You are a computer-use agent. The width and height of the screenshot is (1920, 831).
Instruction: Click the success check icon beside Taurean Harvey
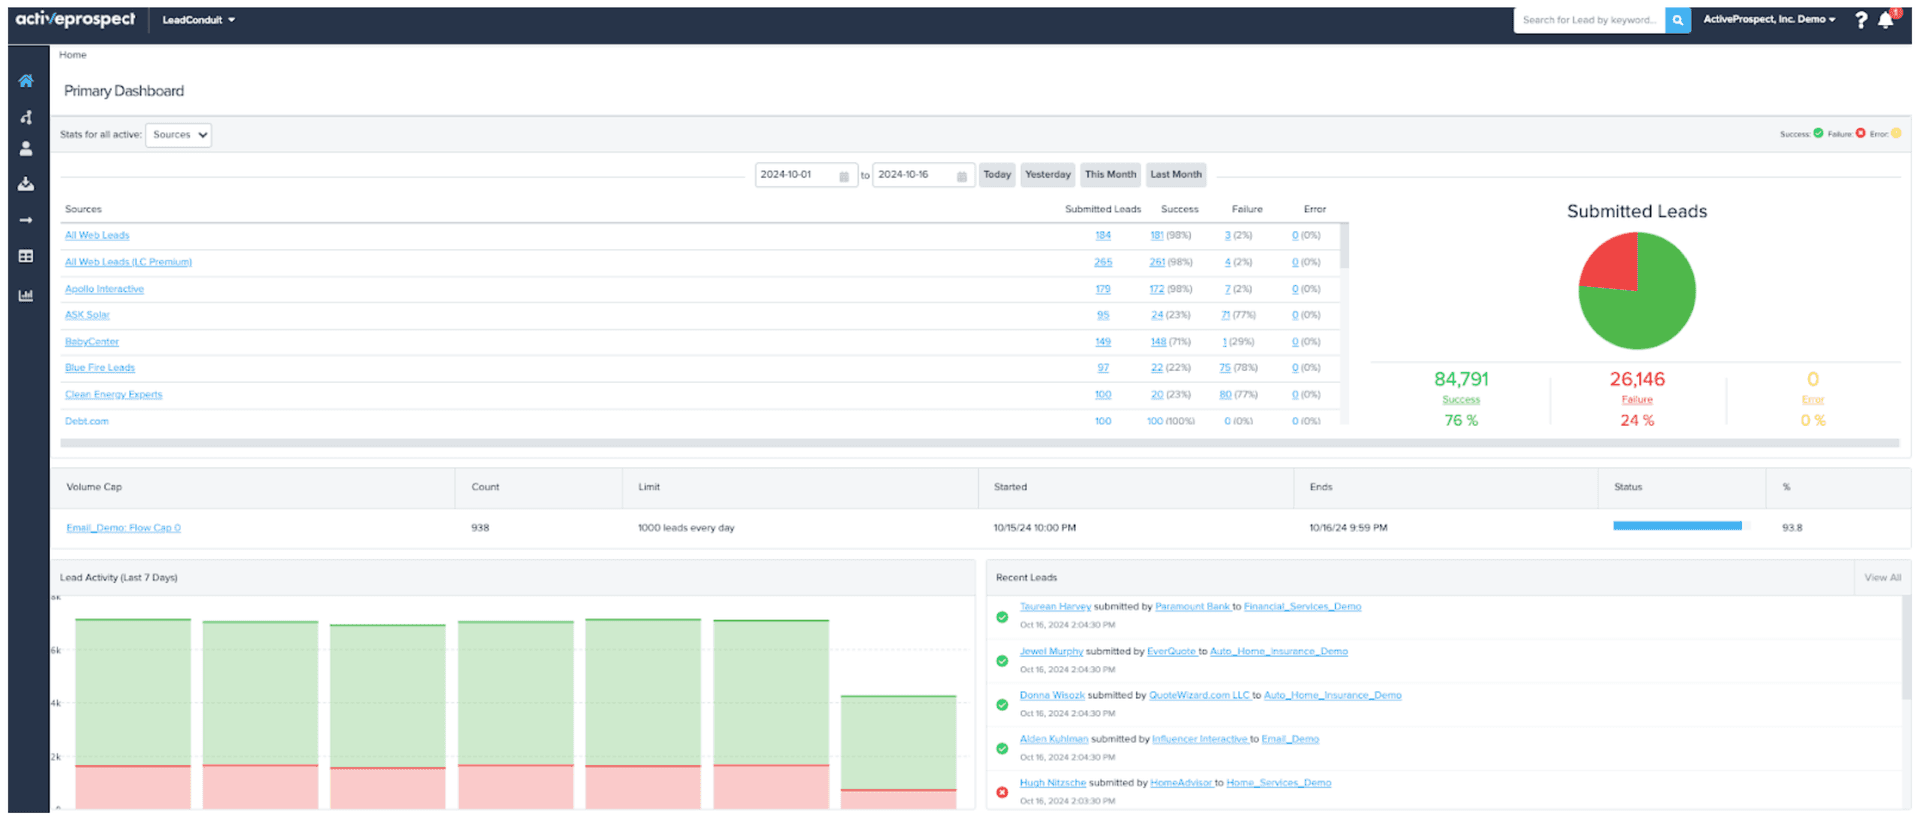click(1002, 617)
